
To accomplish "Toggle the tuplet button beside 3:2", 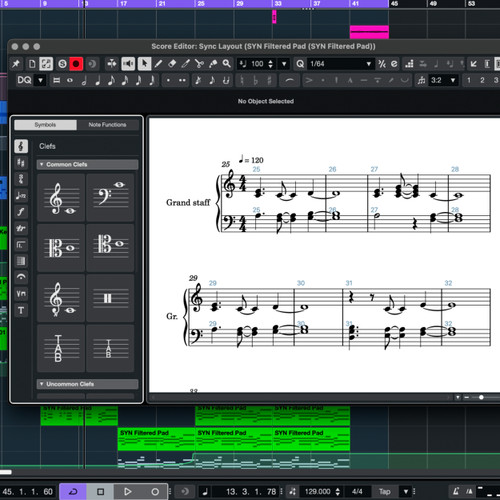I will (421, 80).
